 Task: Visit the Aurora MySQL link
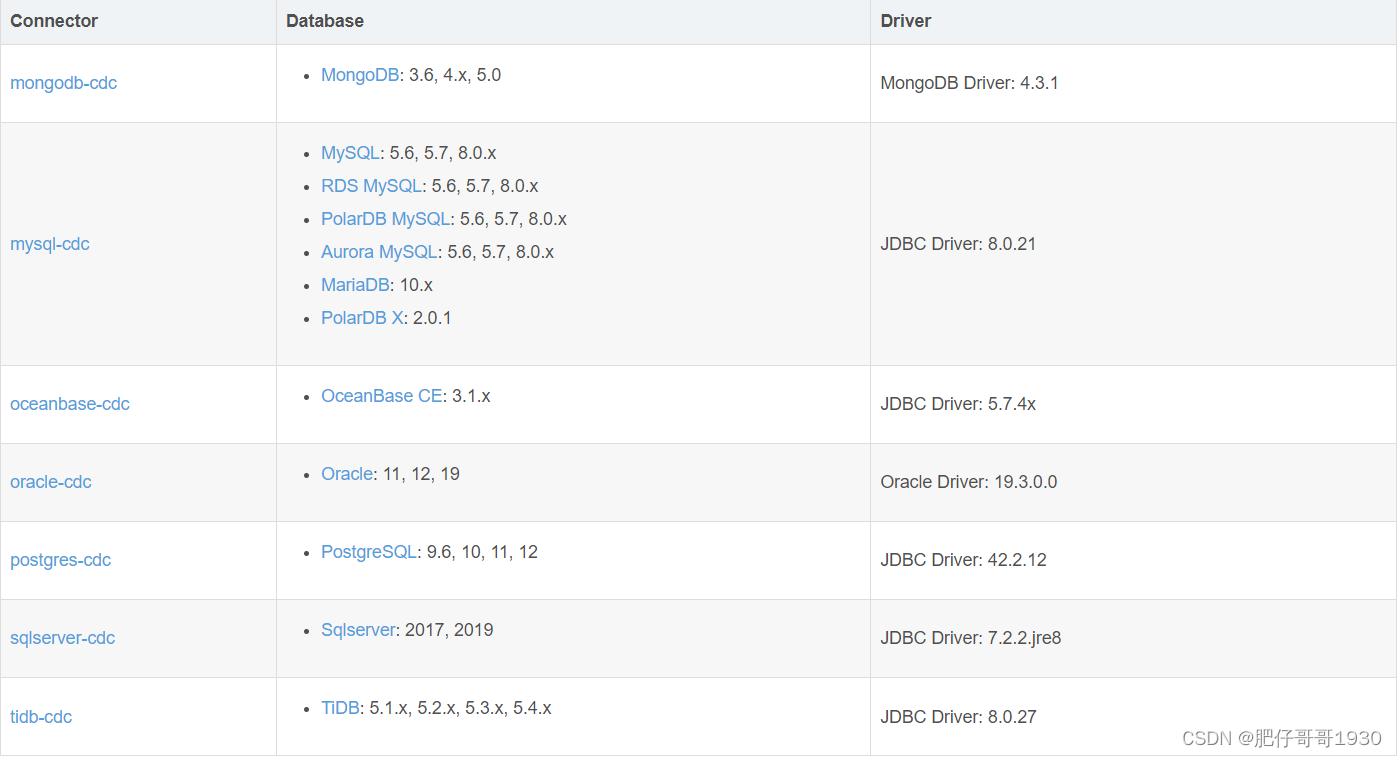click(x=379, y=252)
